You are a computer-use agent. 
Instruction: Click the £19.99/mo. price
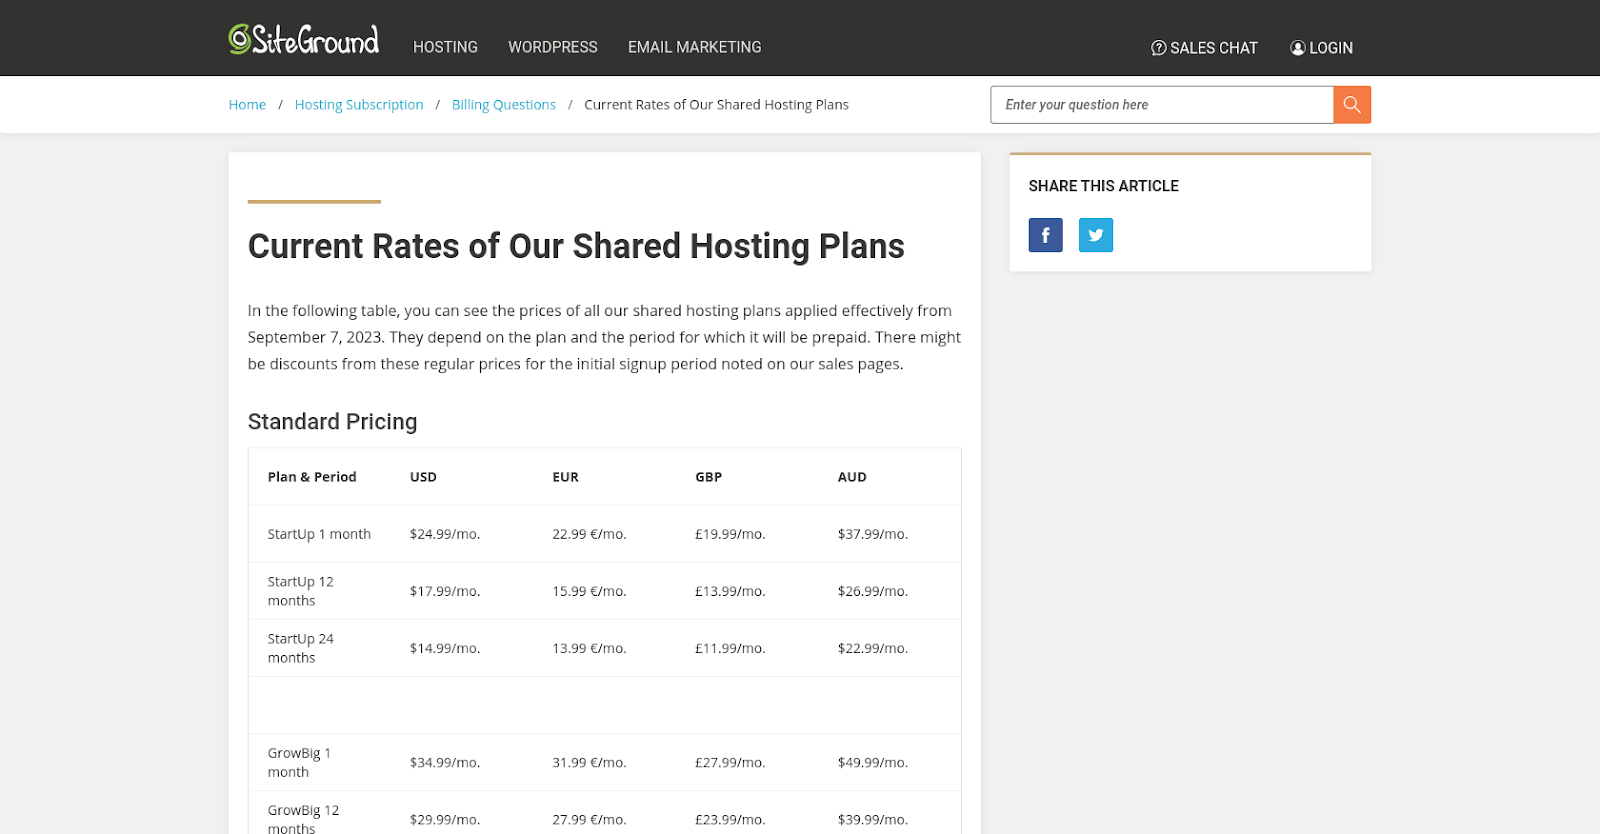click(730, 534)
